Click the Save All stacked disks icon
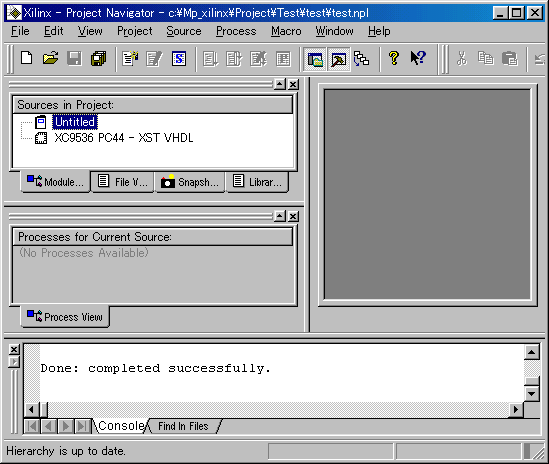 pyautogui.click(x=99, y=58)
